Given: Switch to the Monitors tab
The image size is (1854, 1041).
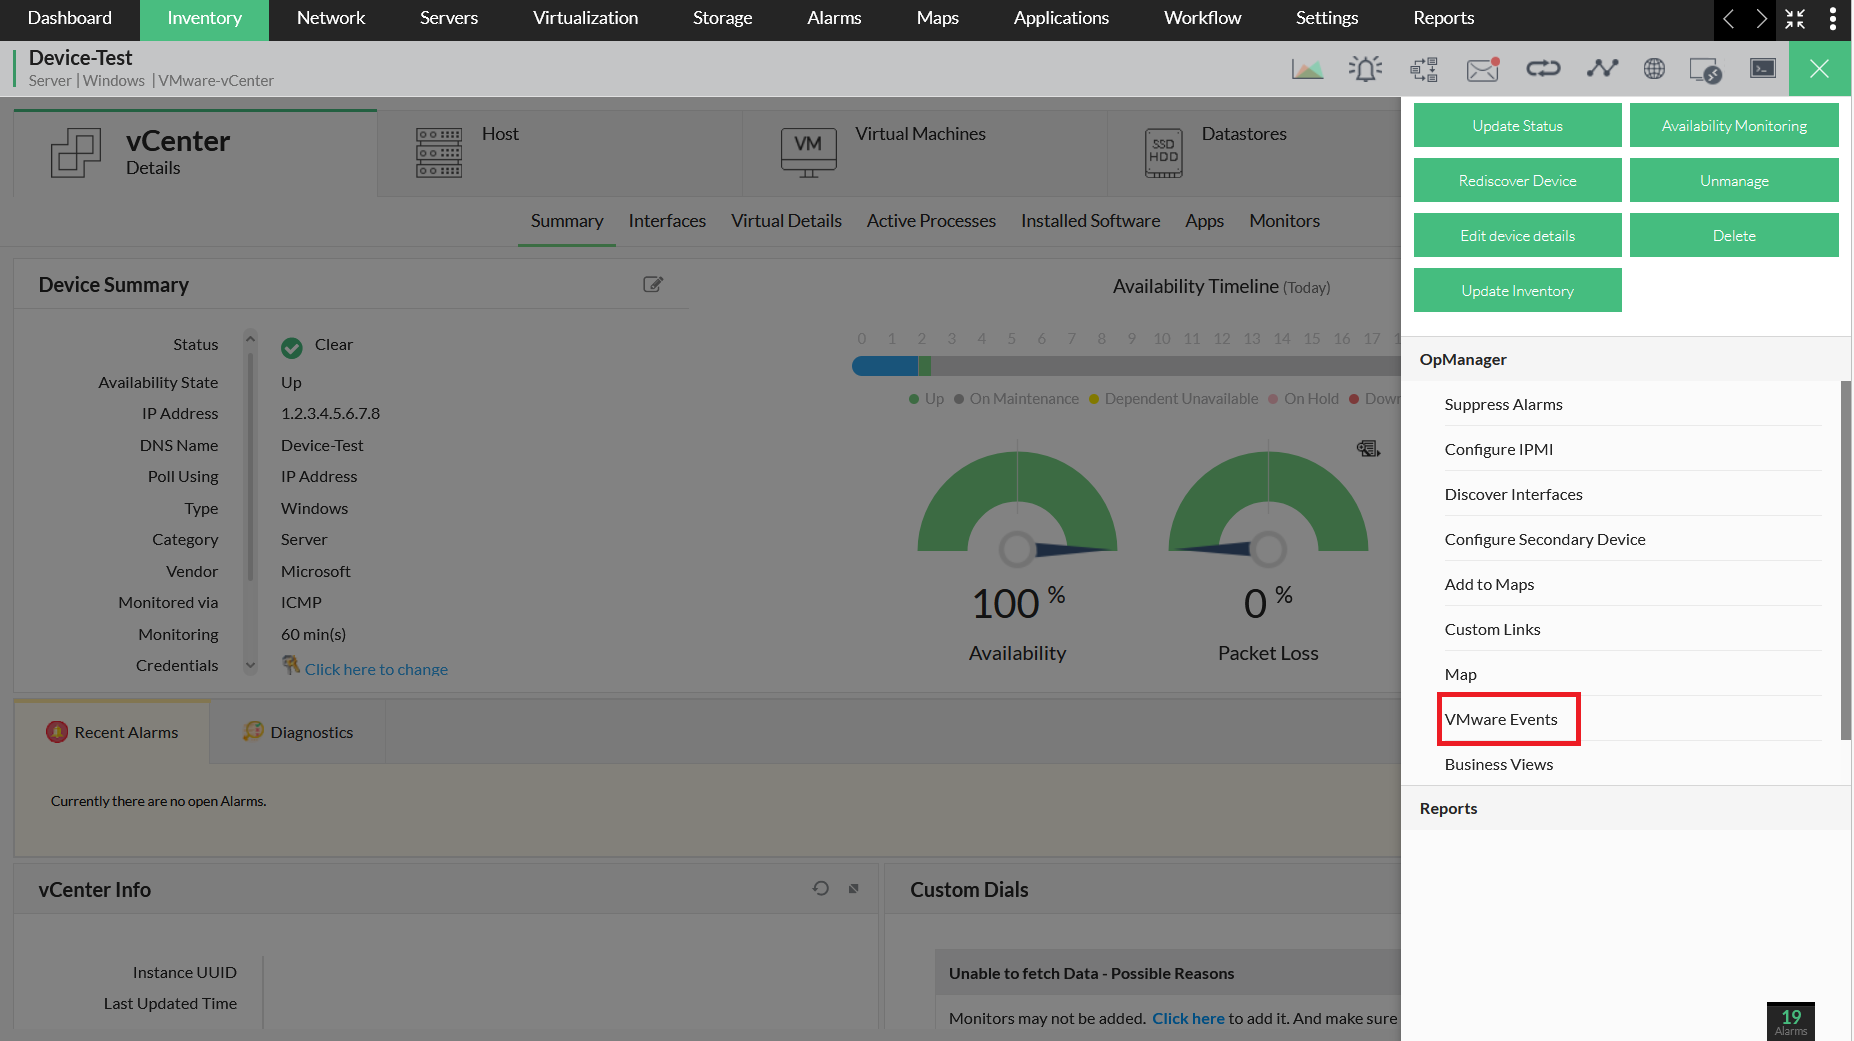Looking at the screenshot, I should 1284,221.
